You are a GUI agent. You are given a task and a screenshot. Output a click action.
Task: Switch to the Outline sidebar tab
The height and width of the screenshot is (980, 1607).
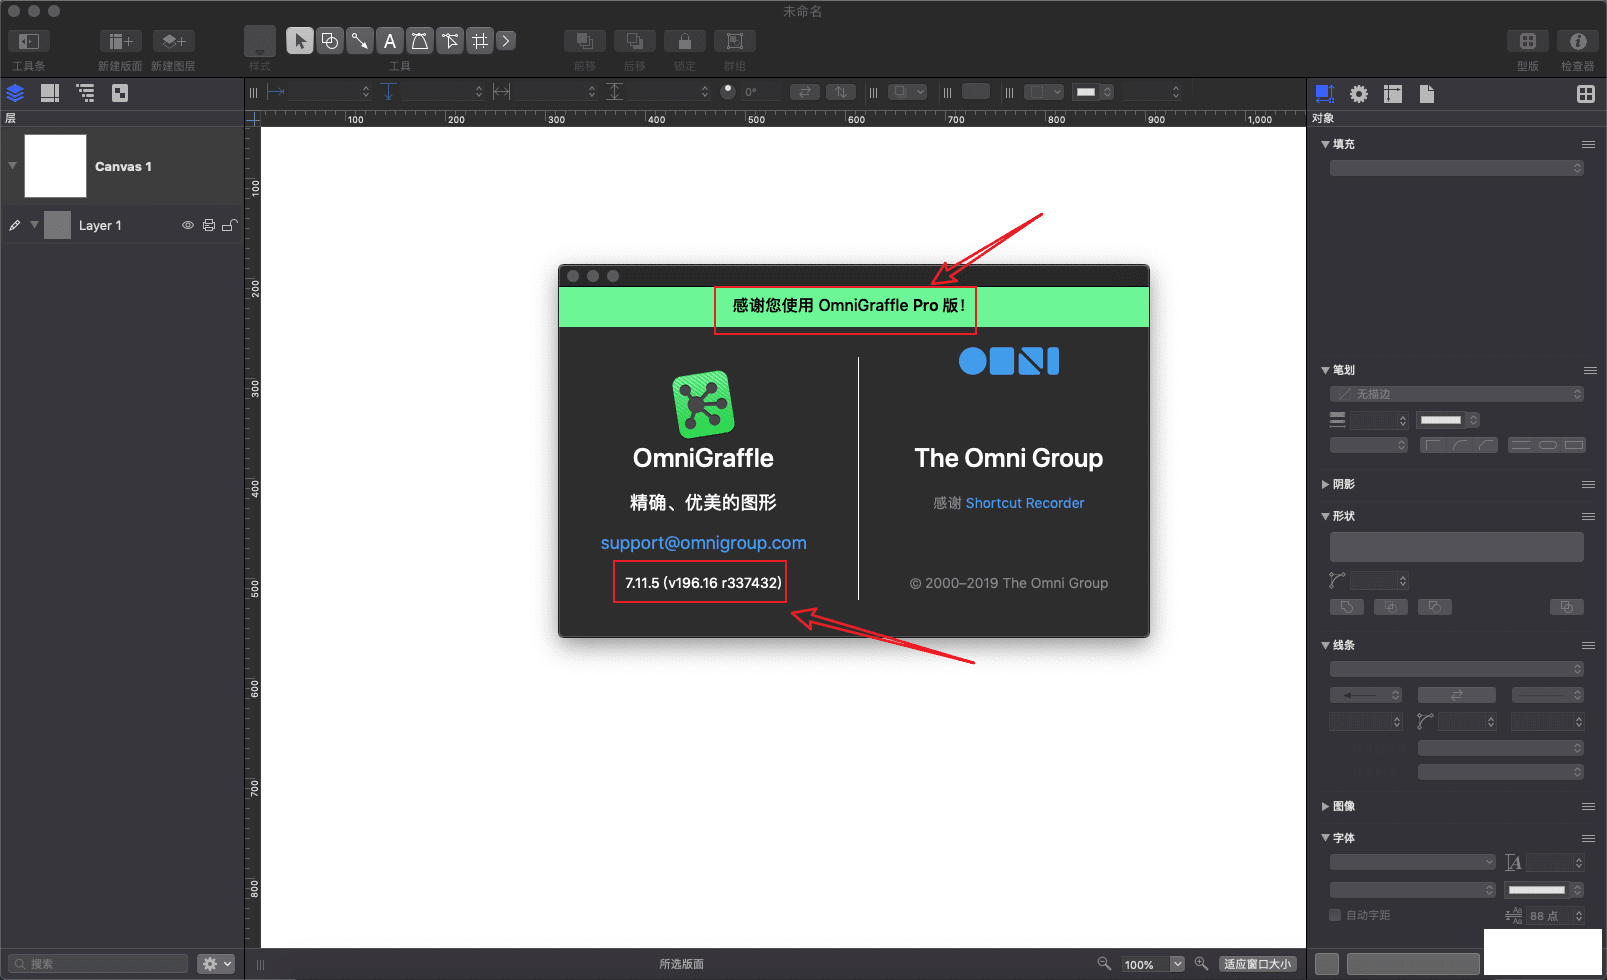pyautogui.click(x=86, y=93)
